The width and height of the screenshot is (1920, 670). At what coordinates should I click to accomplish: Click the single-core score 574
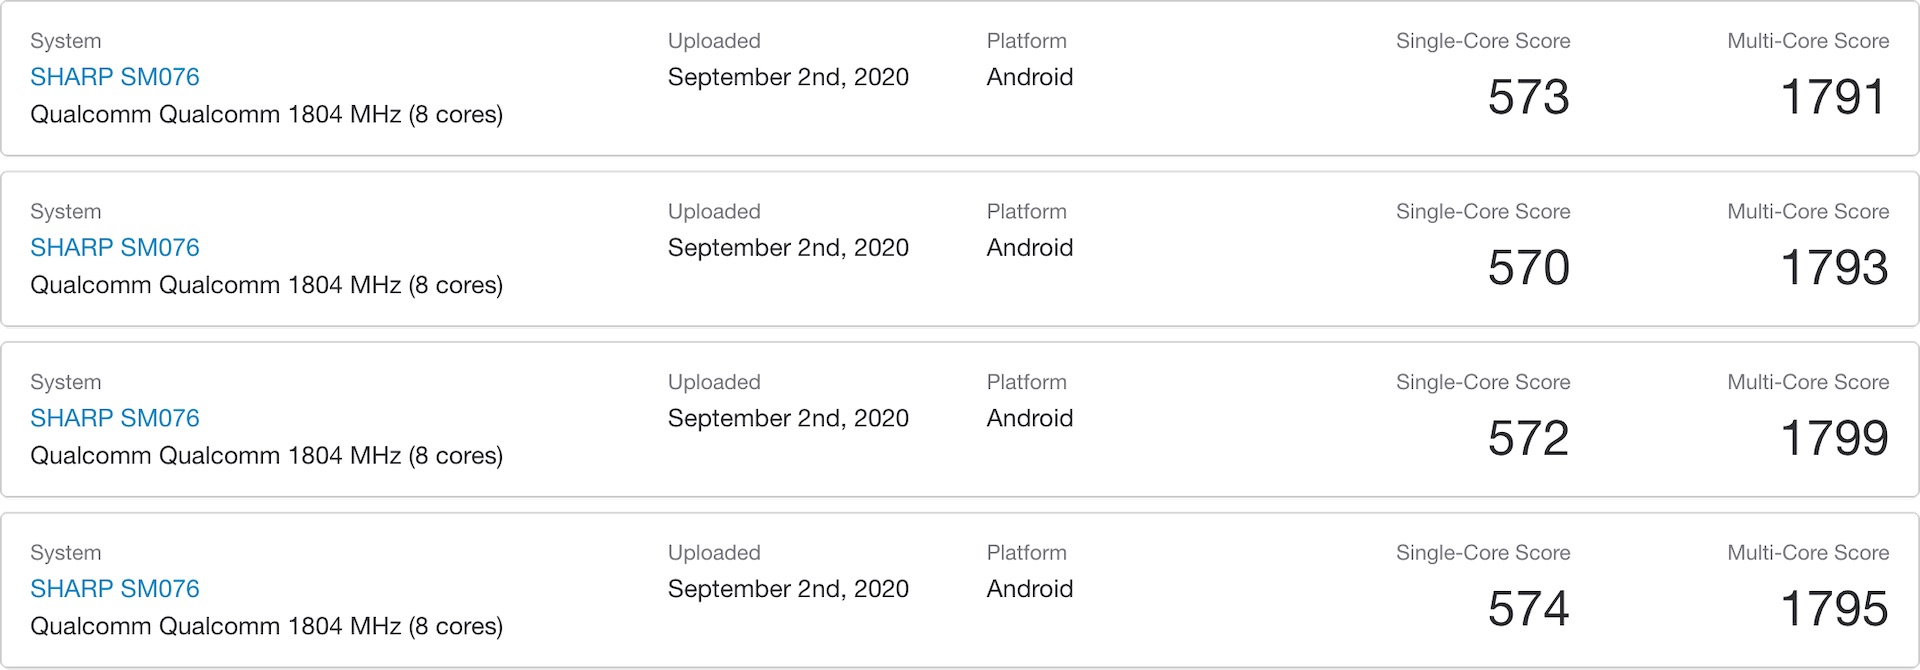click(x=1528, y=609)
